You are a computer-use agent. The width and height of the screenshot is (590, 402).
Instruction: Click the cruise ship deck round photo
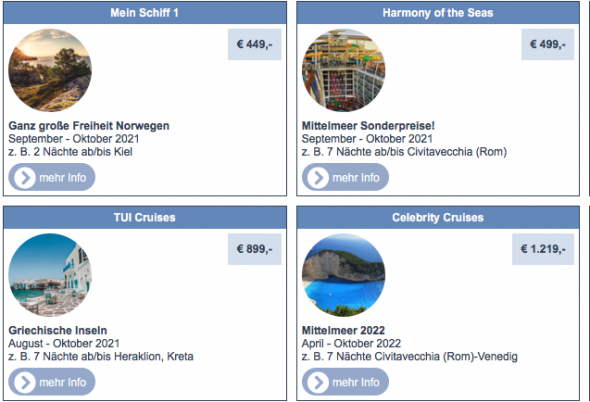click(x=344, y=70)
